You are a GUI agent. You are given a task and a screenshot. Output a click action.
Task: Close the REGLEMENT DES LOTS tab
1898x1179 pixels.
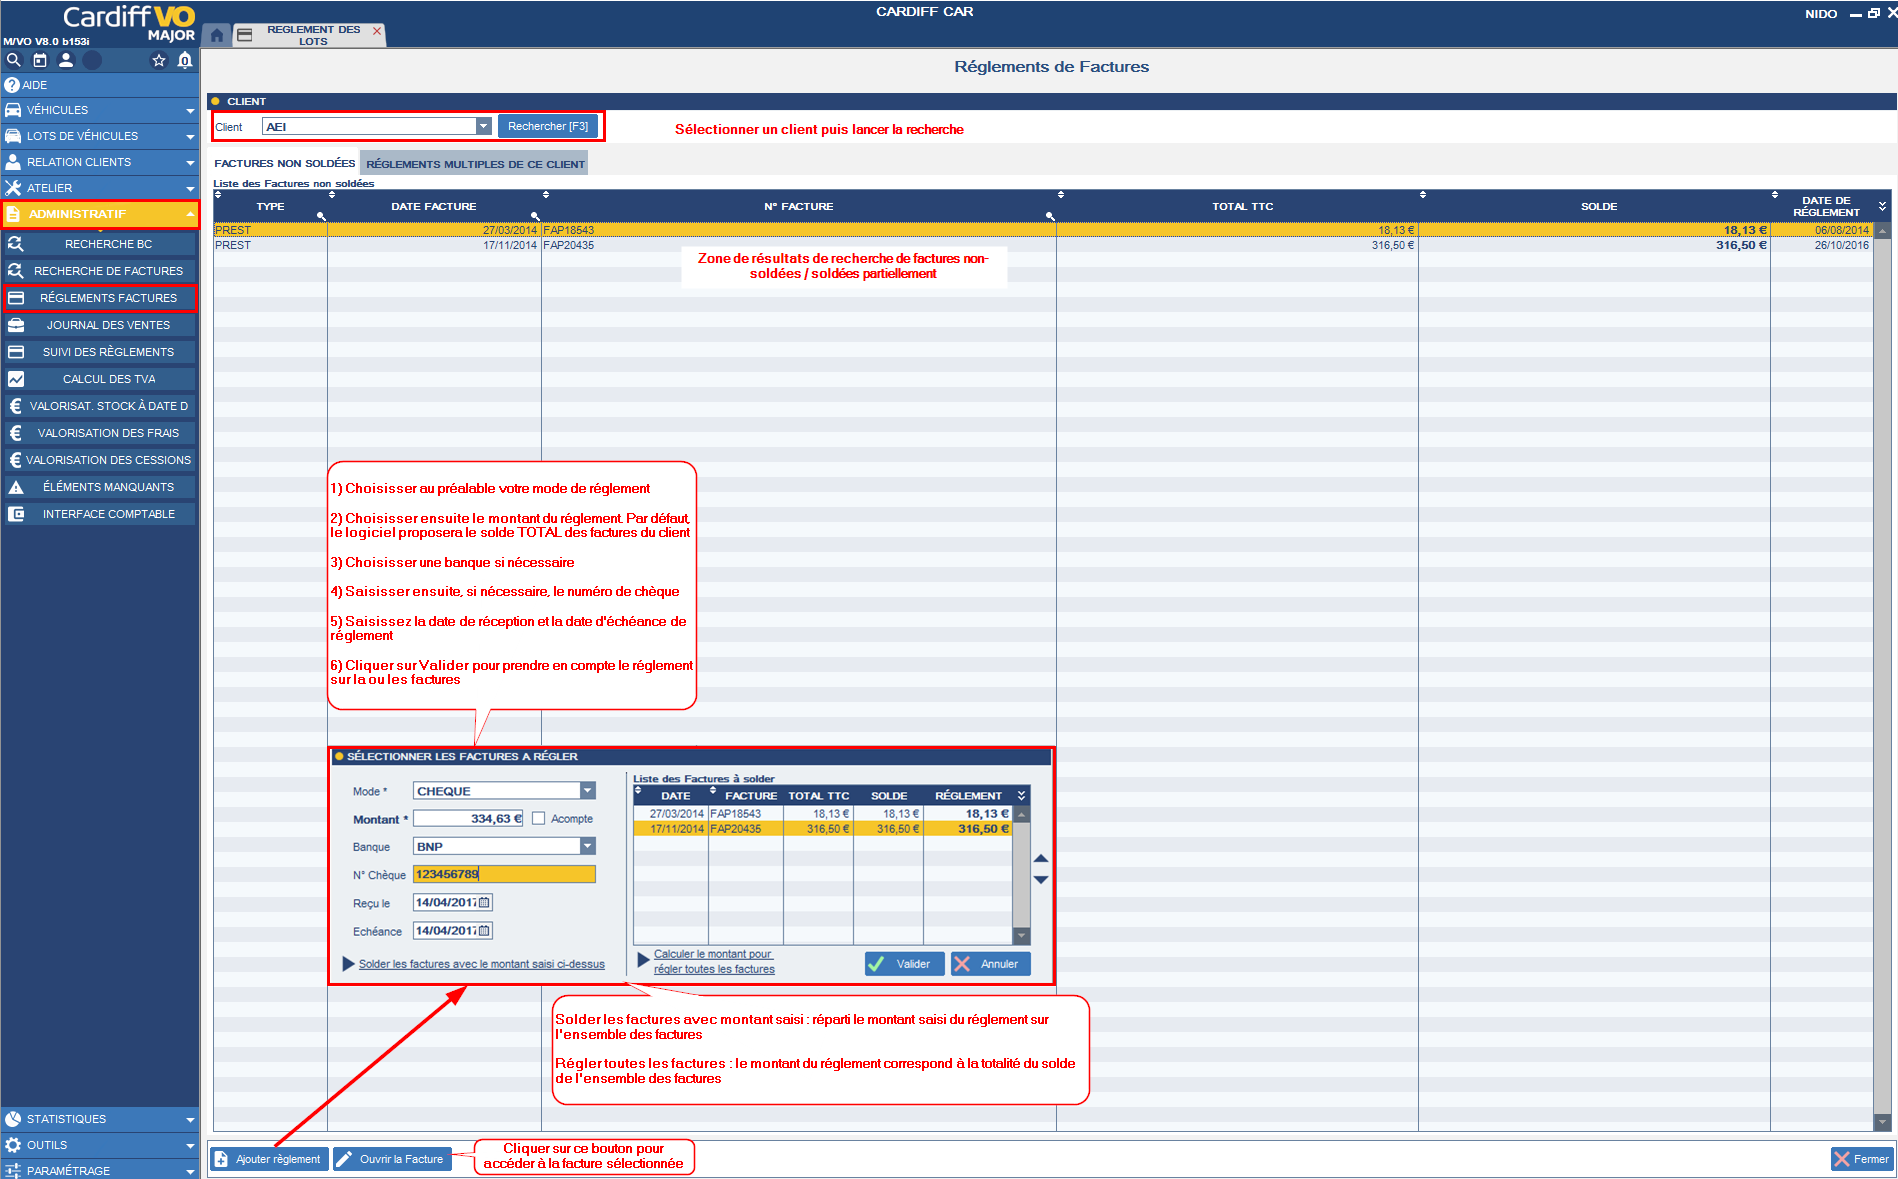click(x=377, y=31)
